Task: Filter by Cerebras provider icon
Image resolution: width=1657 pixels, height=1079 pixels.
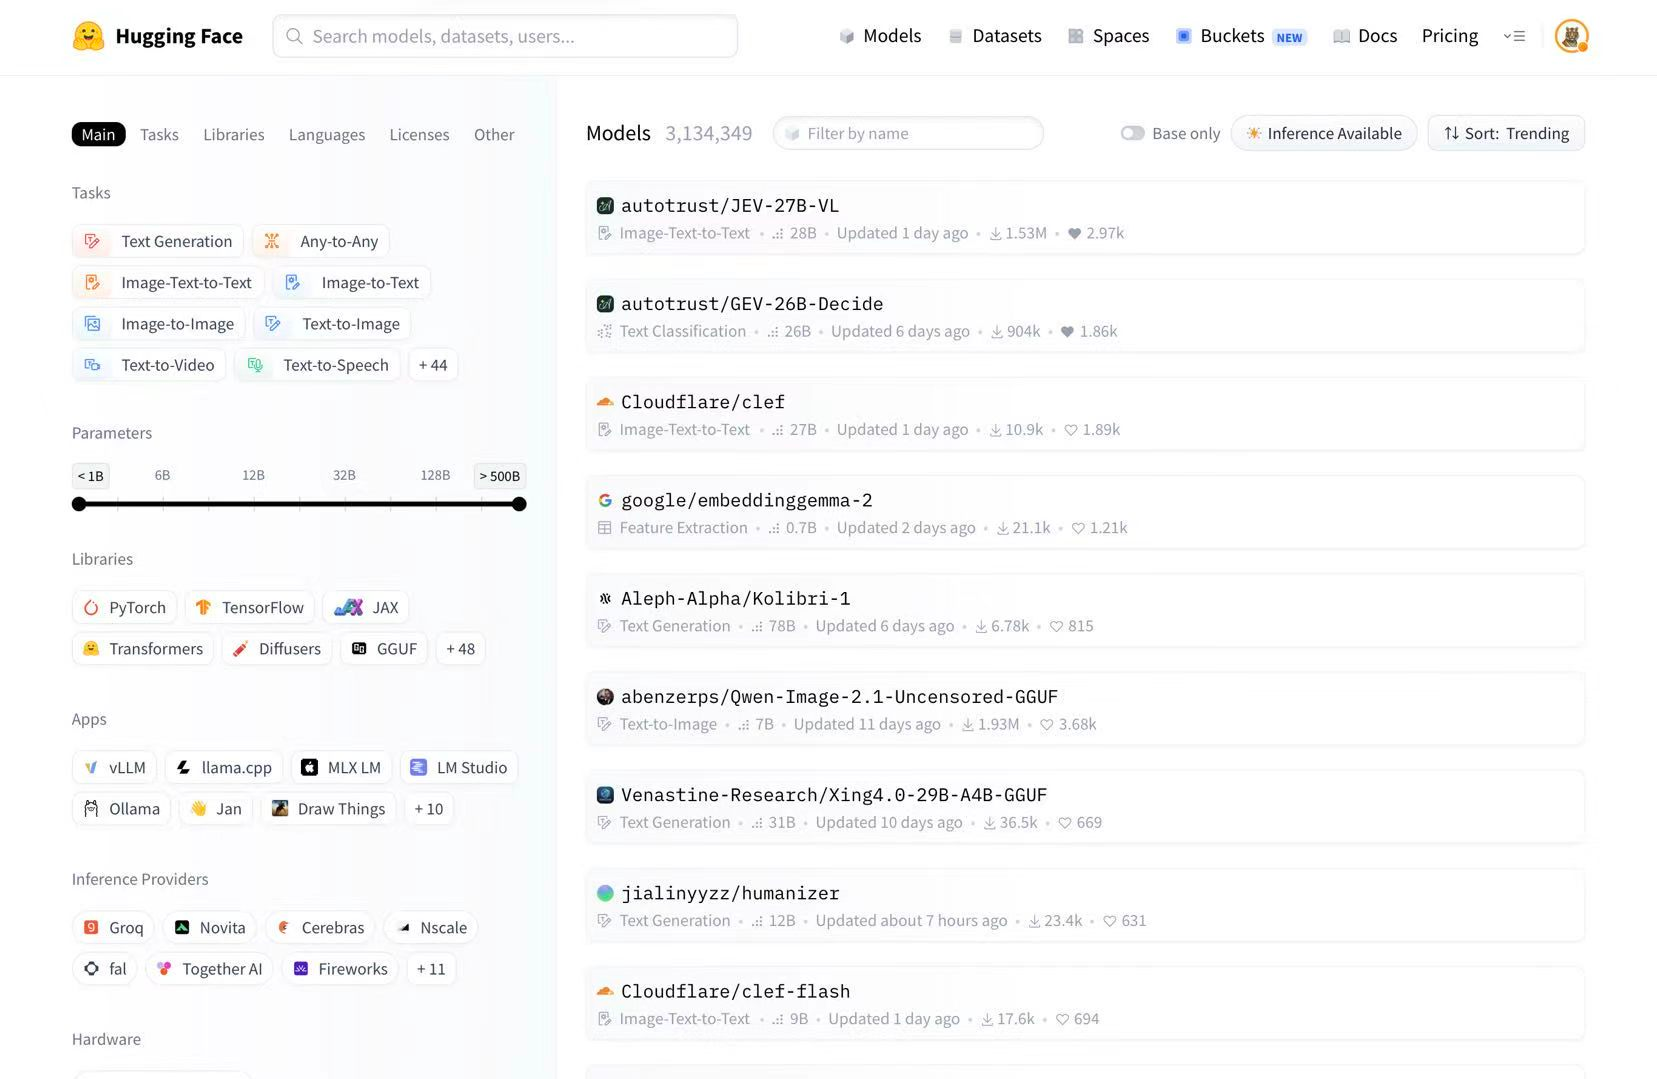Action: point(283,928)
